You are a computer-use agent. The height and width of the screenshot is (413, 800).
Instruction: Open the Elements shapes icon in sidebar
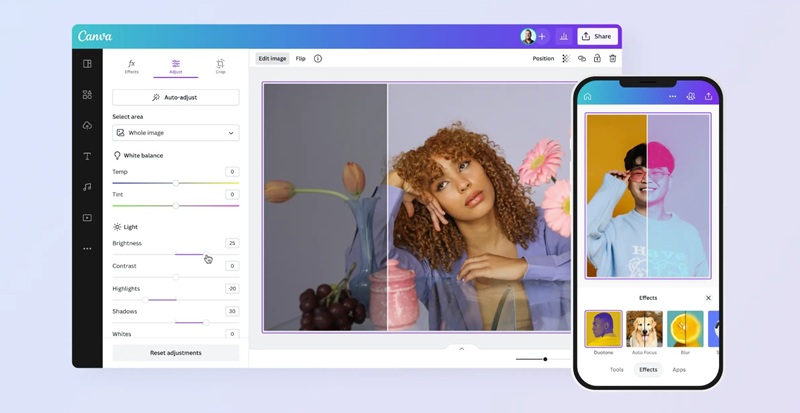(x=87, y=94)
